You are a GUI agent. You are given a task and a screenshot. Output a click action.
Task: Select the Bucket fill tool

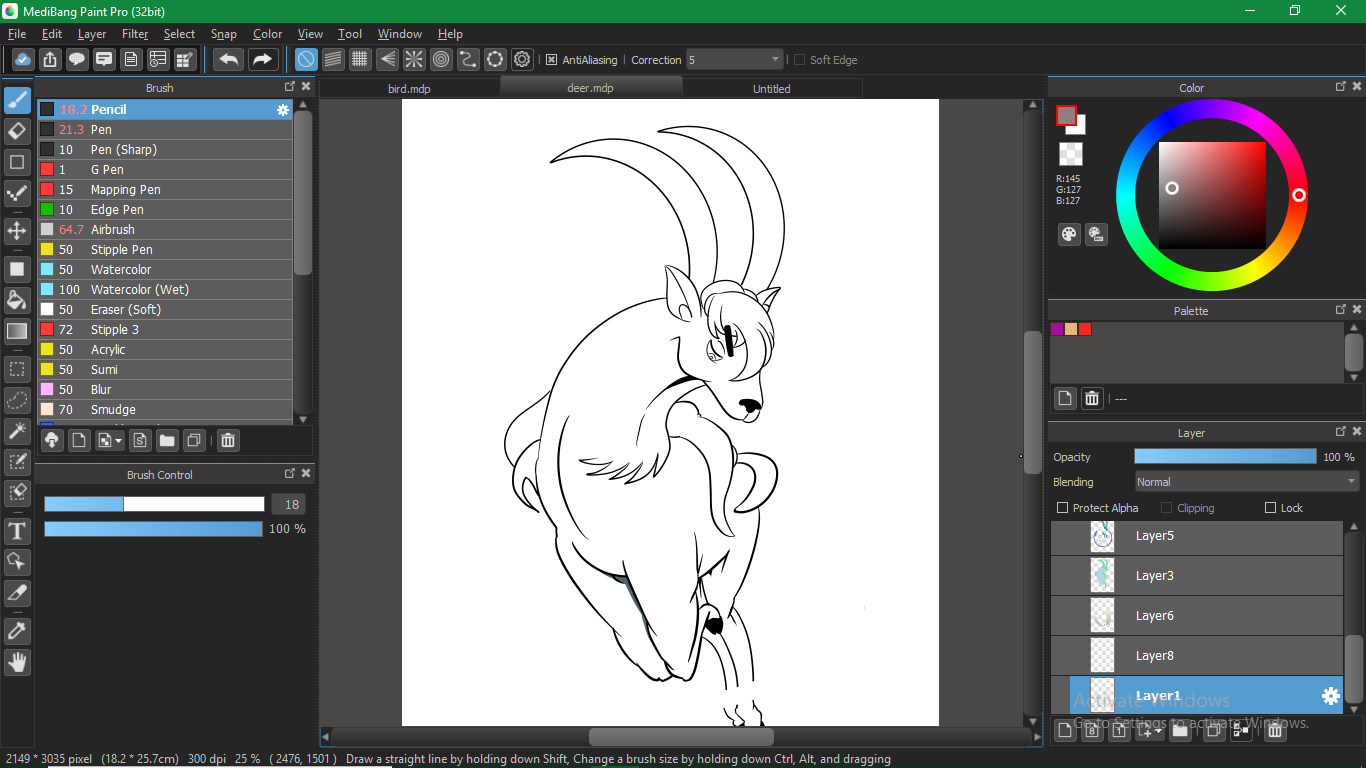click(17, 300)
